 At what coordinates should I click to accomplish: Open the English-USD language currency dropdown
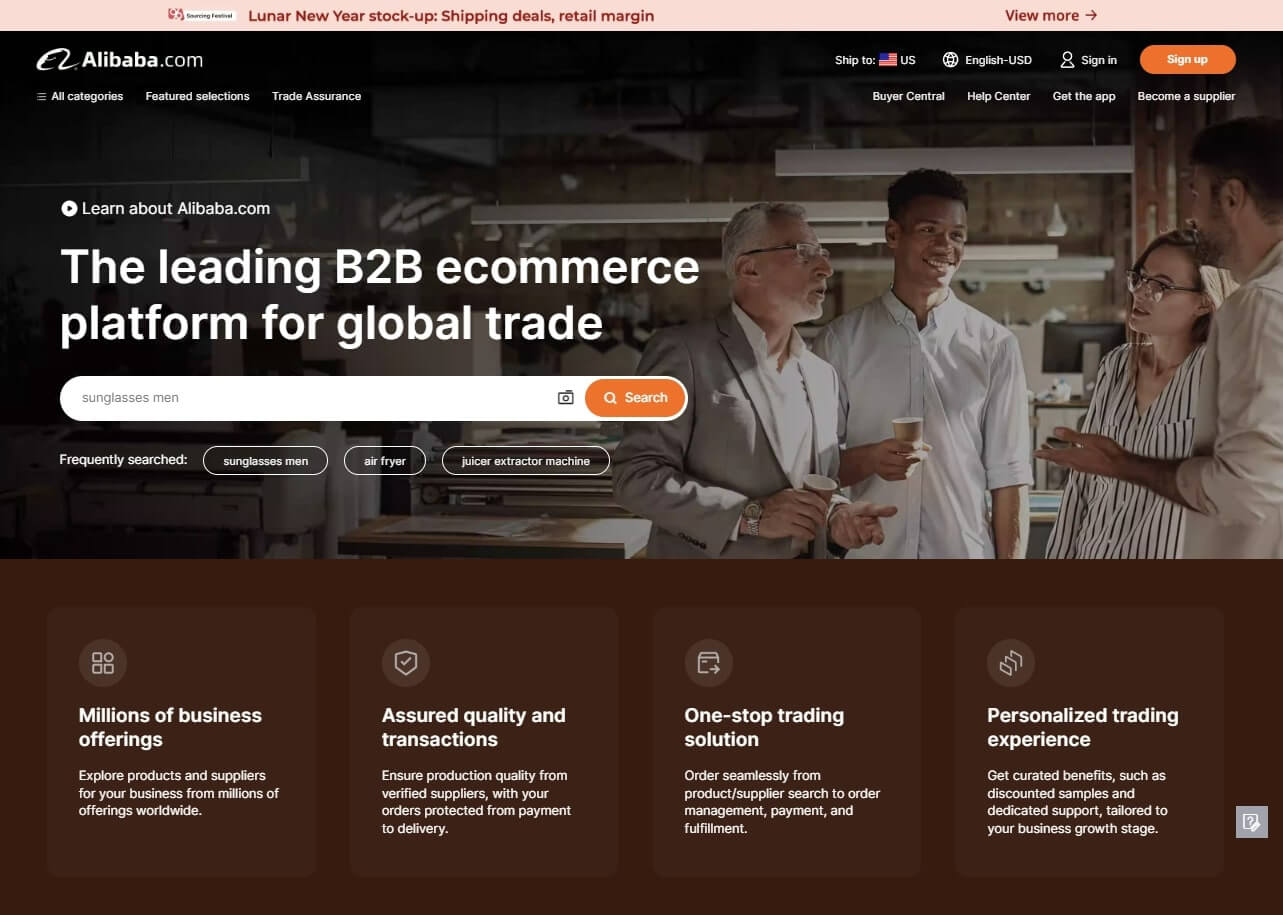click(997, 60)
